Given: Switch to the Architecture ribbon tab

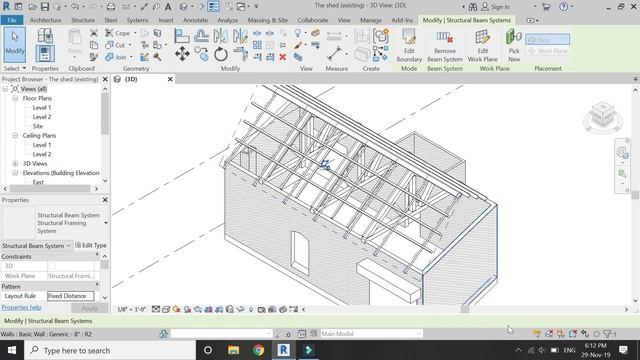Looking at the screenshot, I should (45, 20).
